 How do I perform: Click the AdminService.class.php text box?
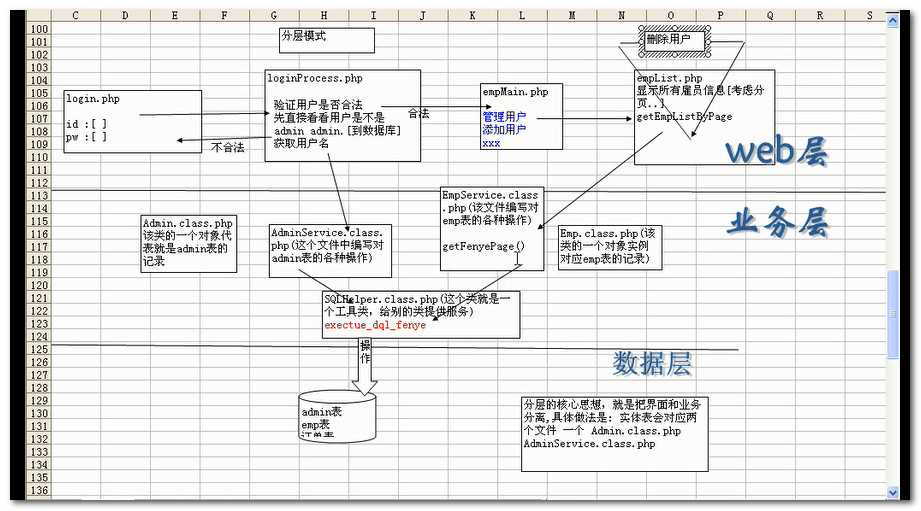pyautogui.click(x=330, y=251)
